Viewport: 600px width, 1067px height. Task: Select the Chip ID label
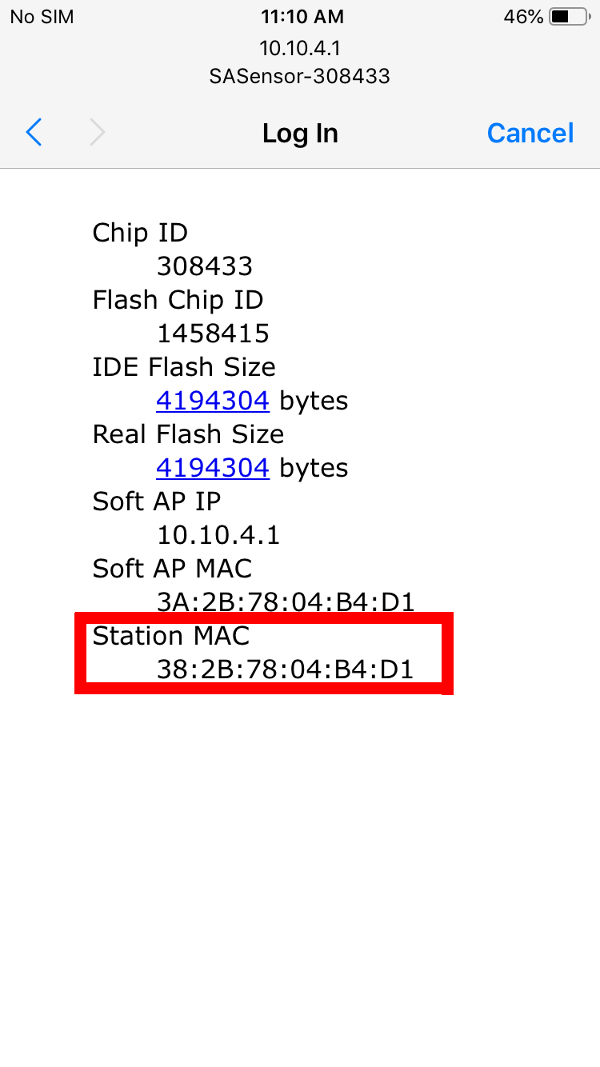pos(140,233)
